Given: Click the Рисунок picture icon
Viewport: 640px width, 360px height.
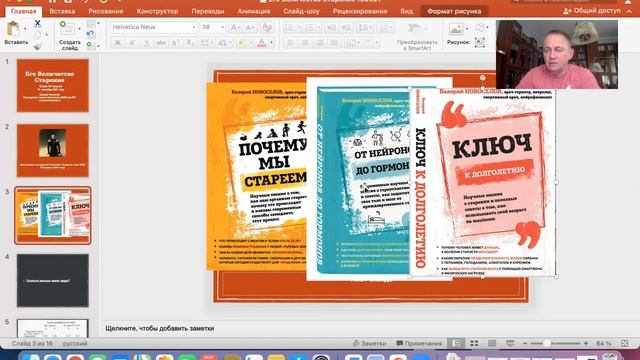Looking at the screenshot, I should coord(456,29).
